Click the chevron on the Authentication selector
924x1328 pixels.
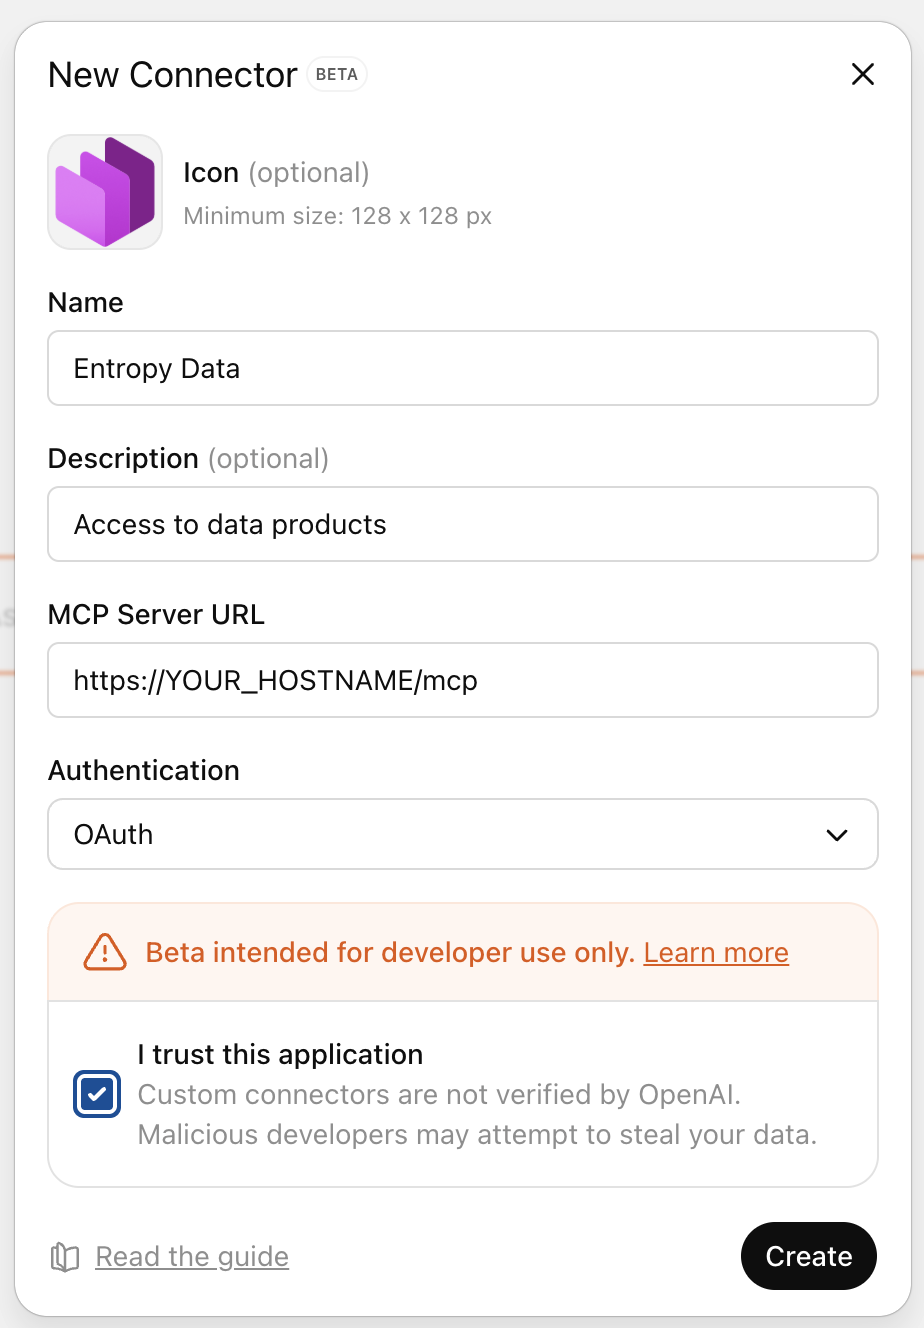coord(838,834)
